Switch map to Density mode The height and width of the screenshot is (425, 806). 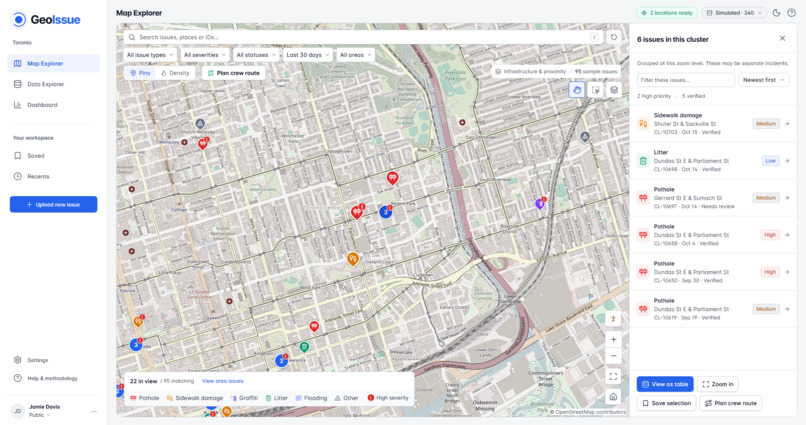click(x=175, y=73)
